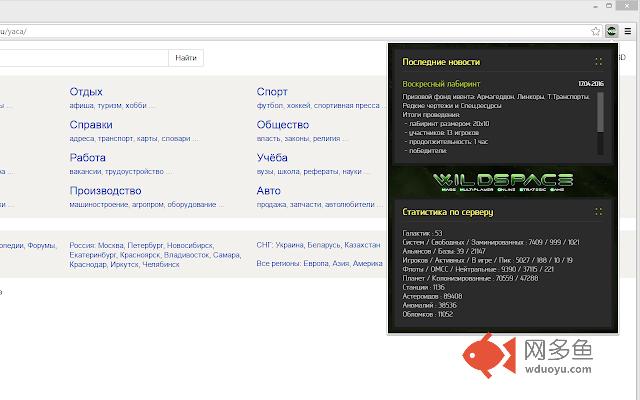Collapse the Последние новости panel via dots icon

point(598,62)
